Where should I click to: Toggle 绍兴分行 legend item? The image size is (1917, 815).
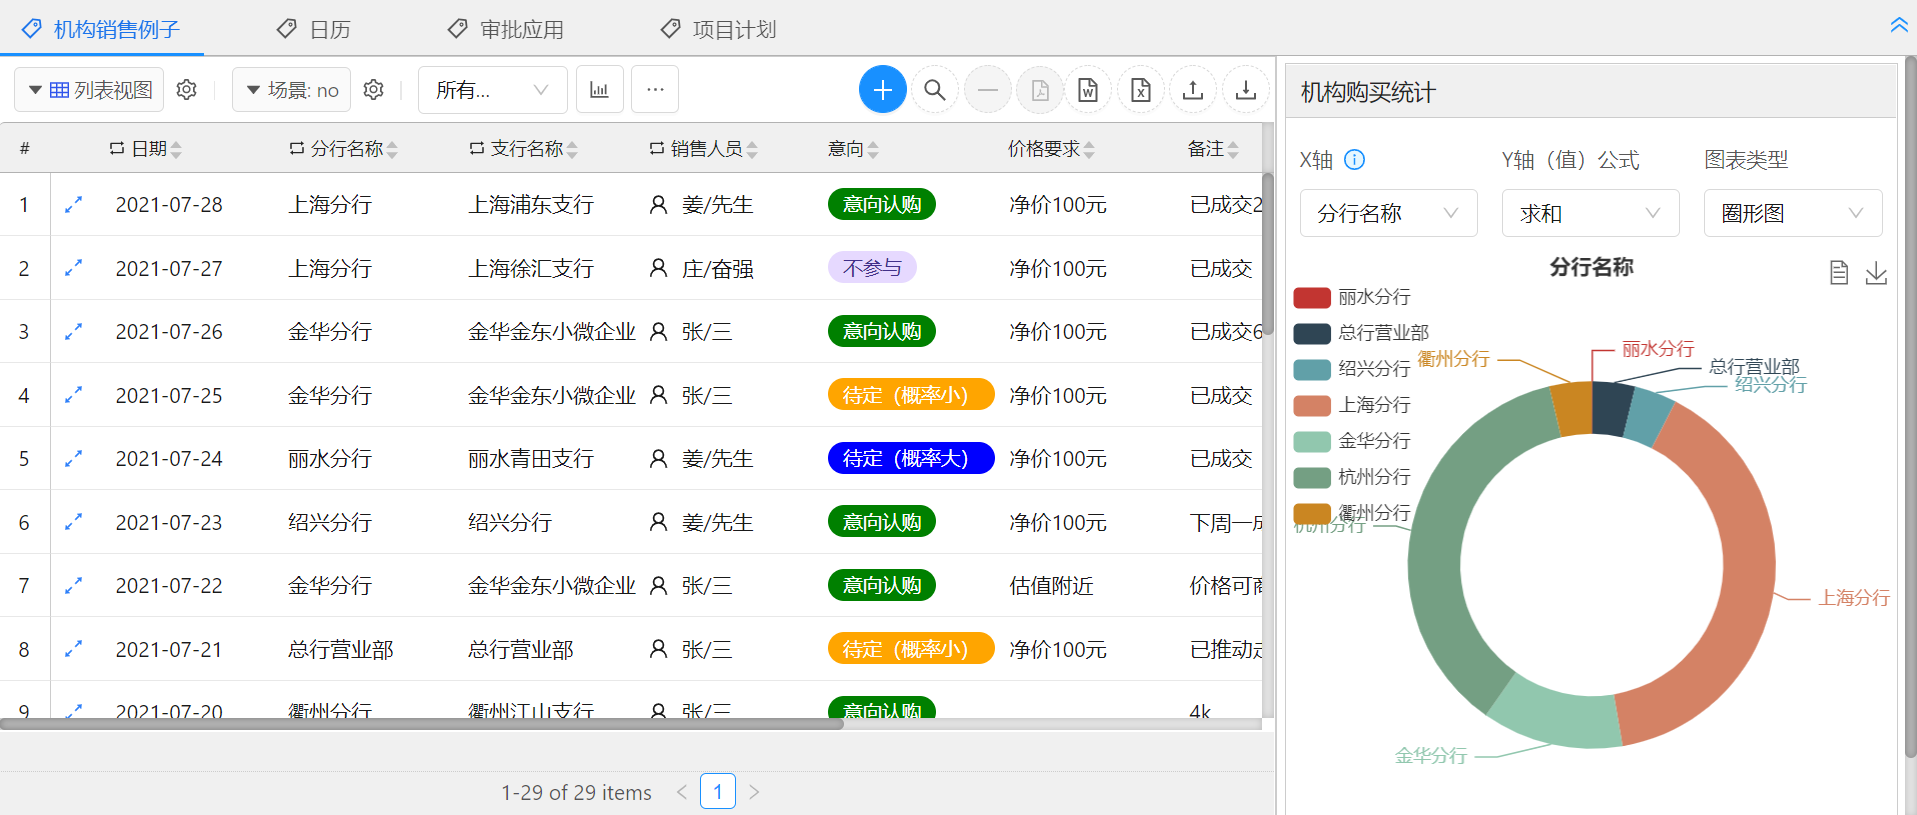1352,369
